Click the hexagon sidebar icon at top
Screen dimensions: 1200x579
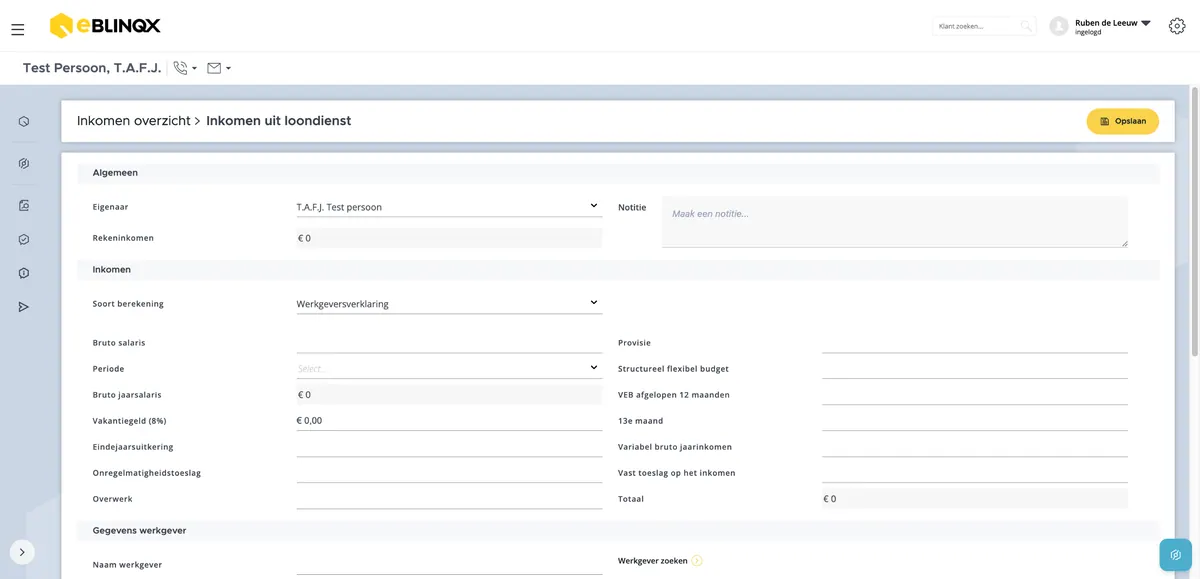coord(24,122)
